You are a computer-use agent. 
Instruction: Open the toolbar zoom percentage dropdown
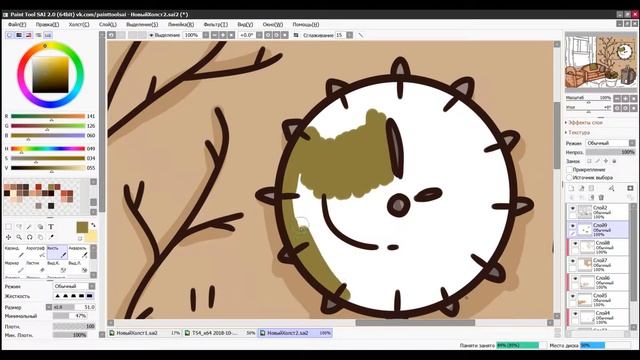click(206, 36)
